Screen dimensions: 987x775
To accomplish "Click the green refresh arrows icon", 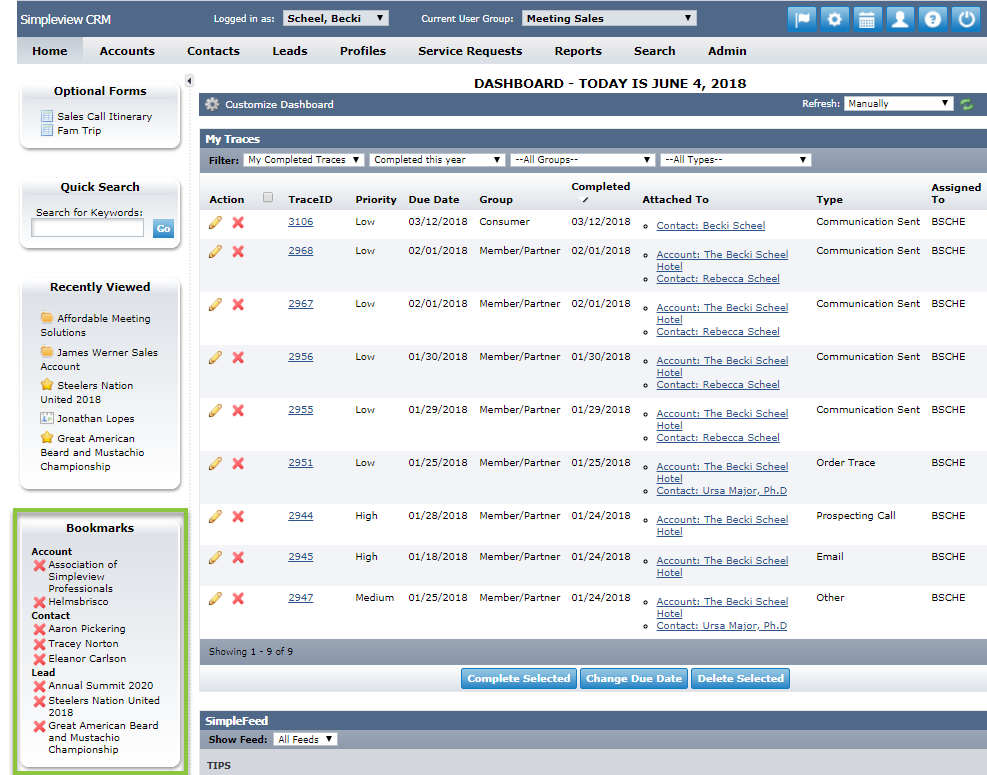I will click(x=967, y=104).
